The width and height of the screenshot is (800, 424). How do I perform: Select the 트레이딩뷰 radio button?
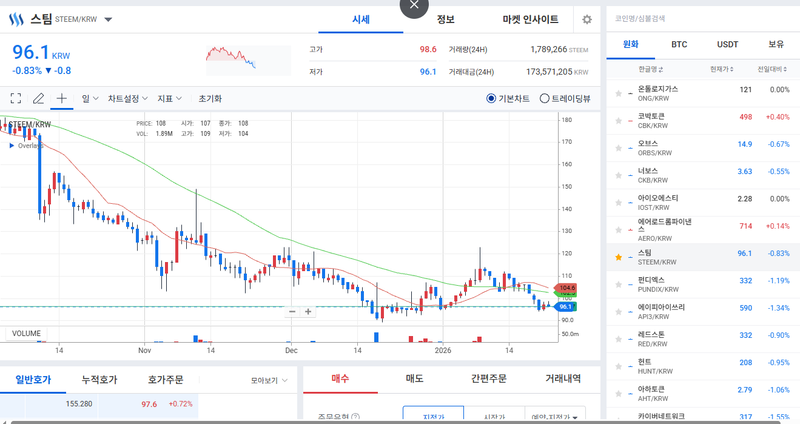coord(544,99)
